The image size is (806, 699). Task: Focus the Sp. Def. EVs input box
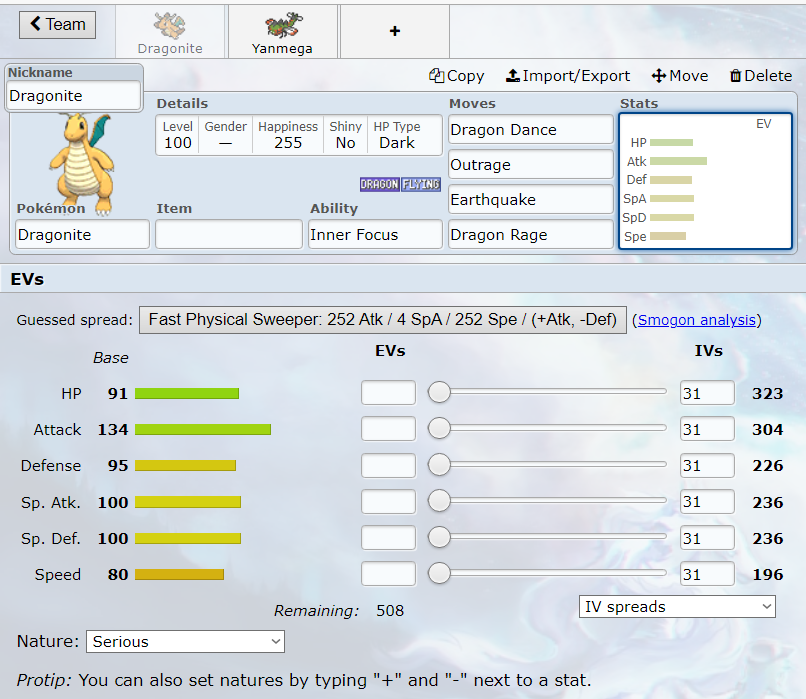(x=388, y=538)
